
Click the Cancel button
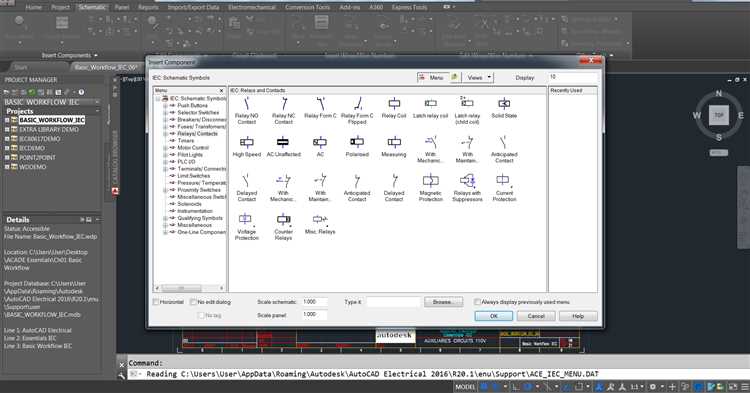[536, 316]
